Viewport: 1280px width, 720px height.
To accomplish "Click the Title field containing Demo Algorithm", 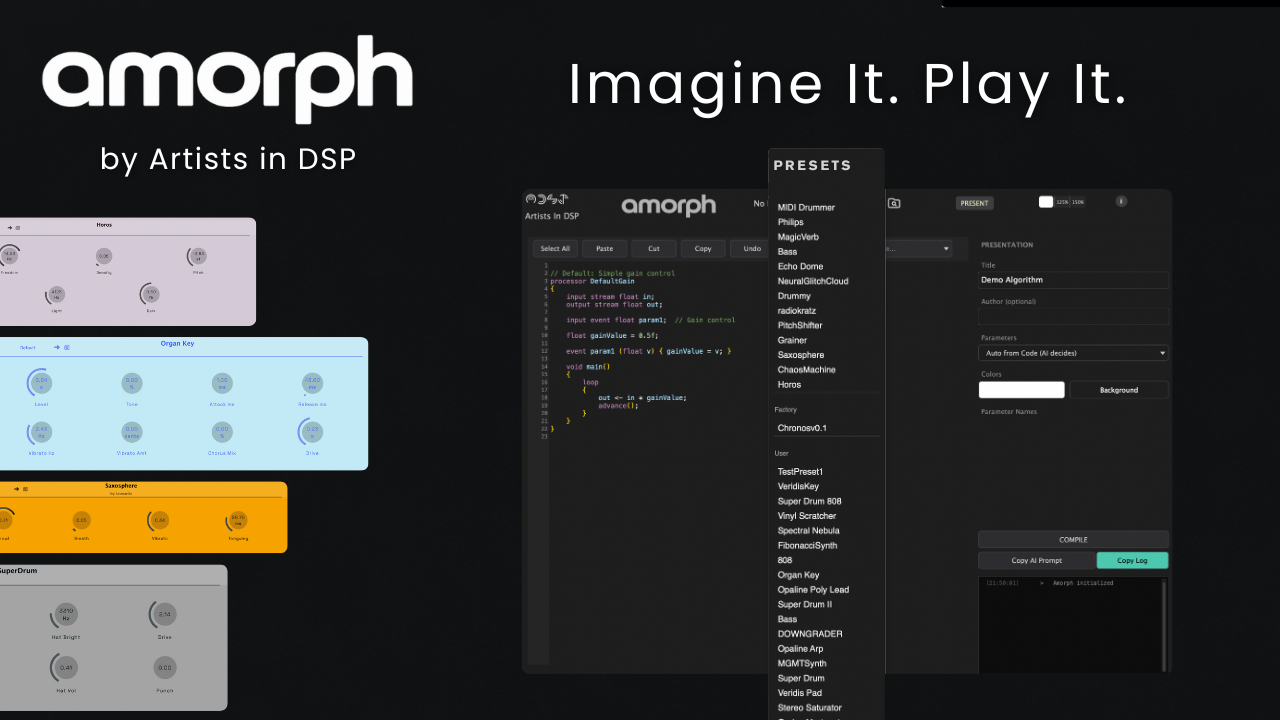I will click(1073, 280).
